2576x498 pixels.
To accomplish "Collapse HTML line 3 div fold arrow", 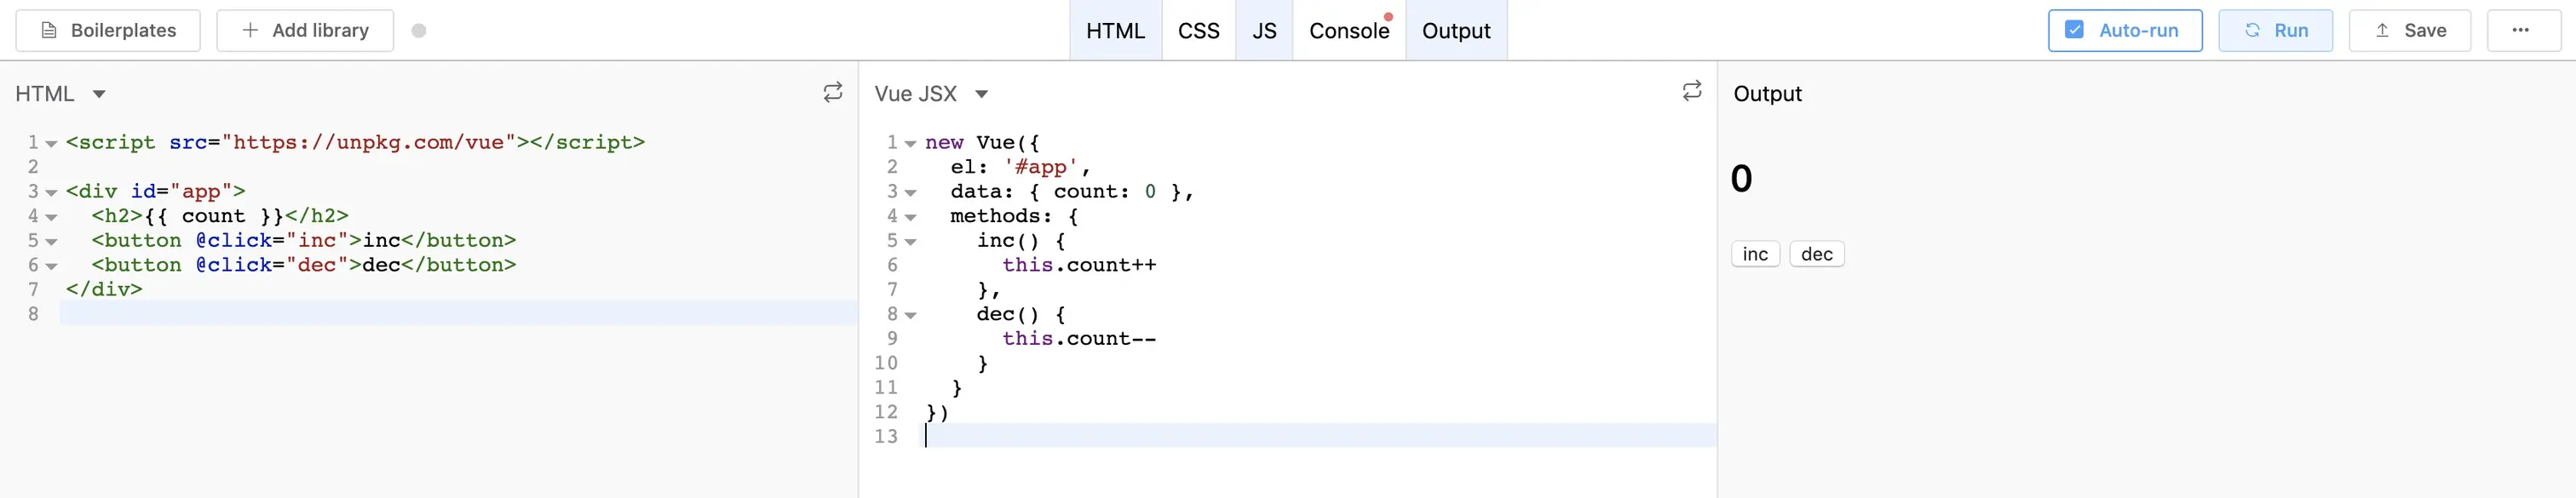I will pyautogui.click(x=51, y=193).
